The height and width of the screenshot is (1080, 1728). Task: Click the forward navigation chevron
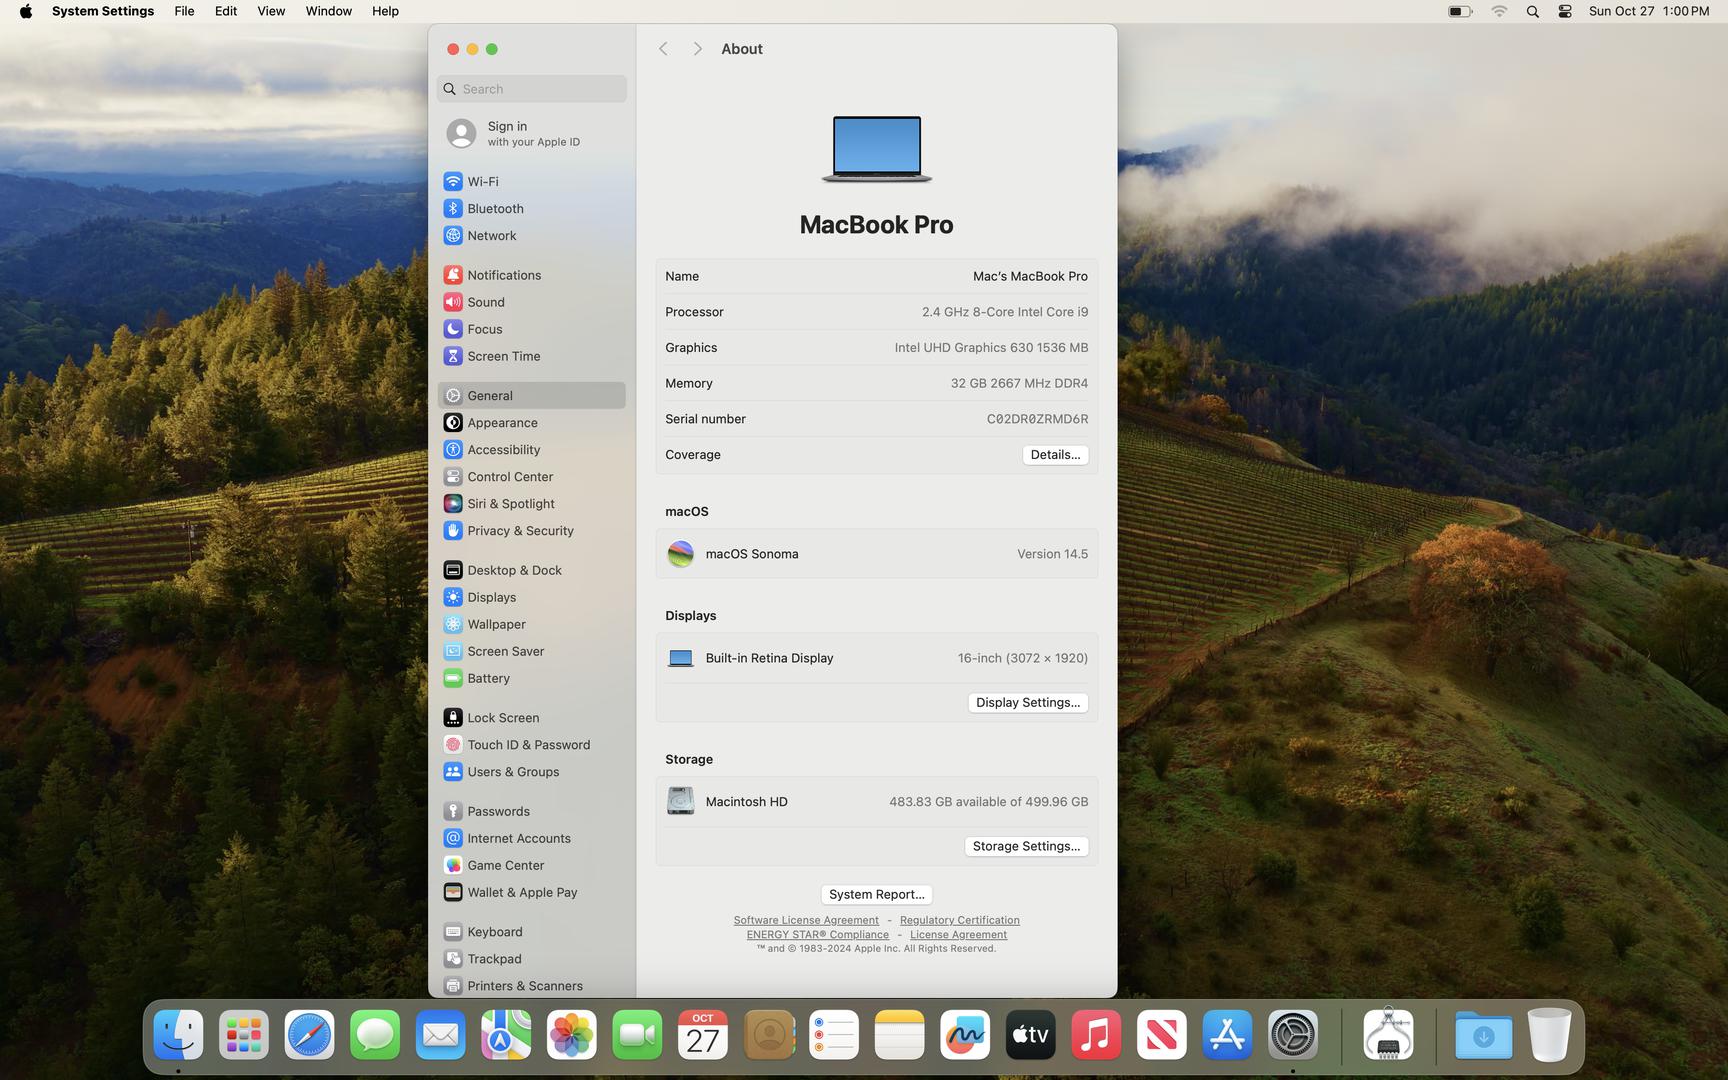click(x=697, y=49)
